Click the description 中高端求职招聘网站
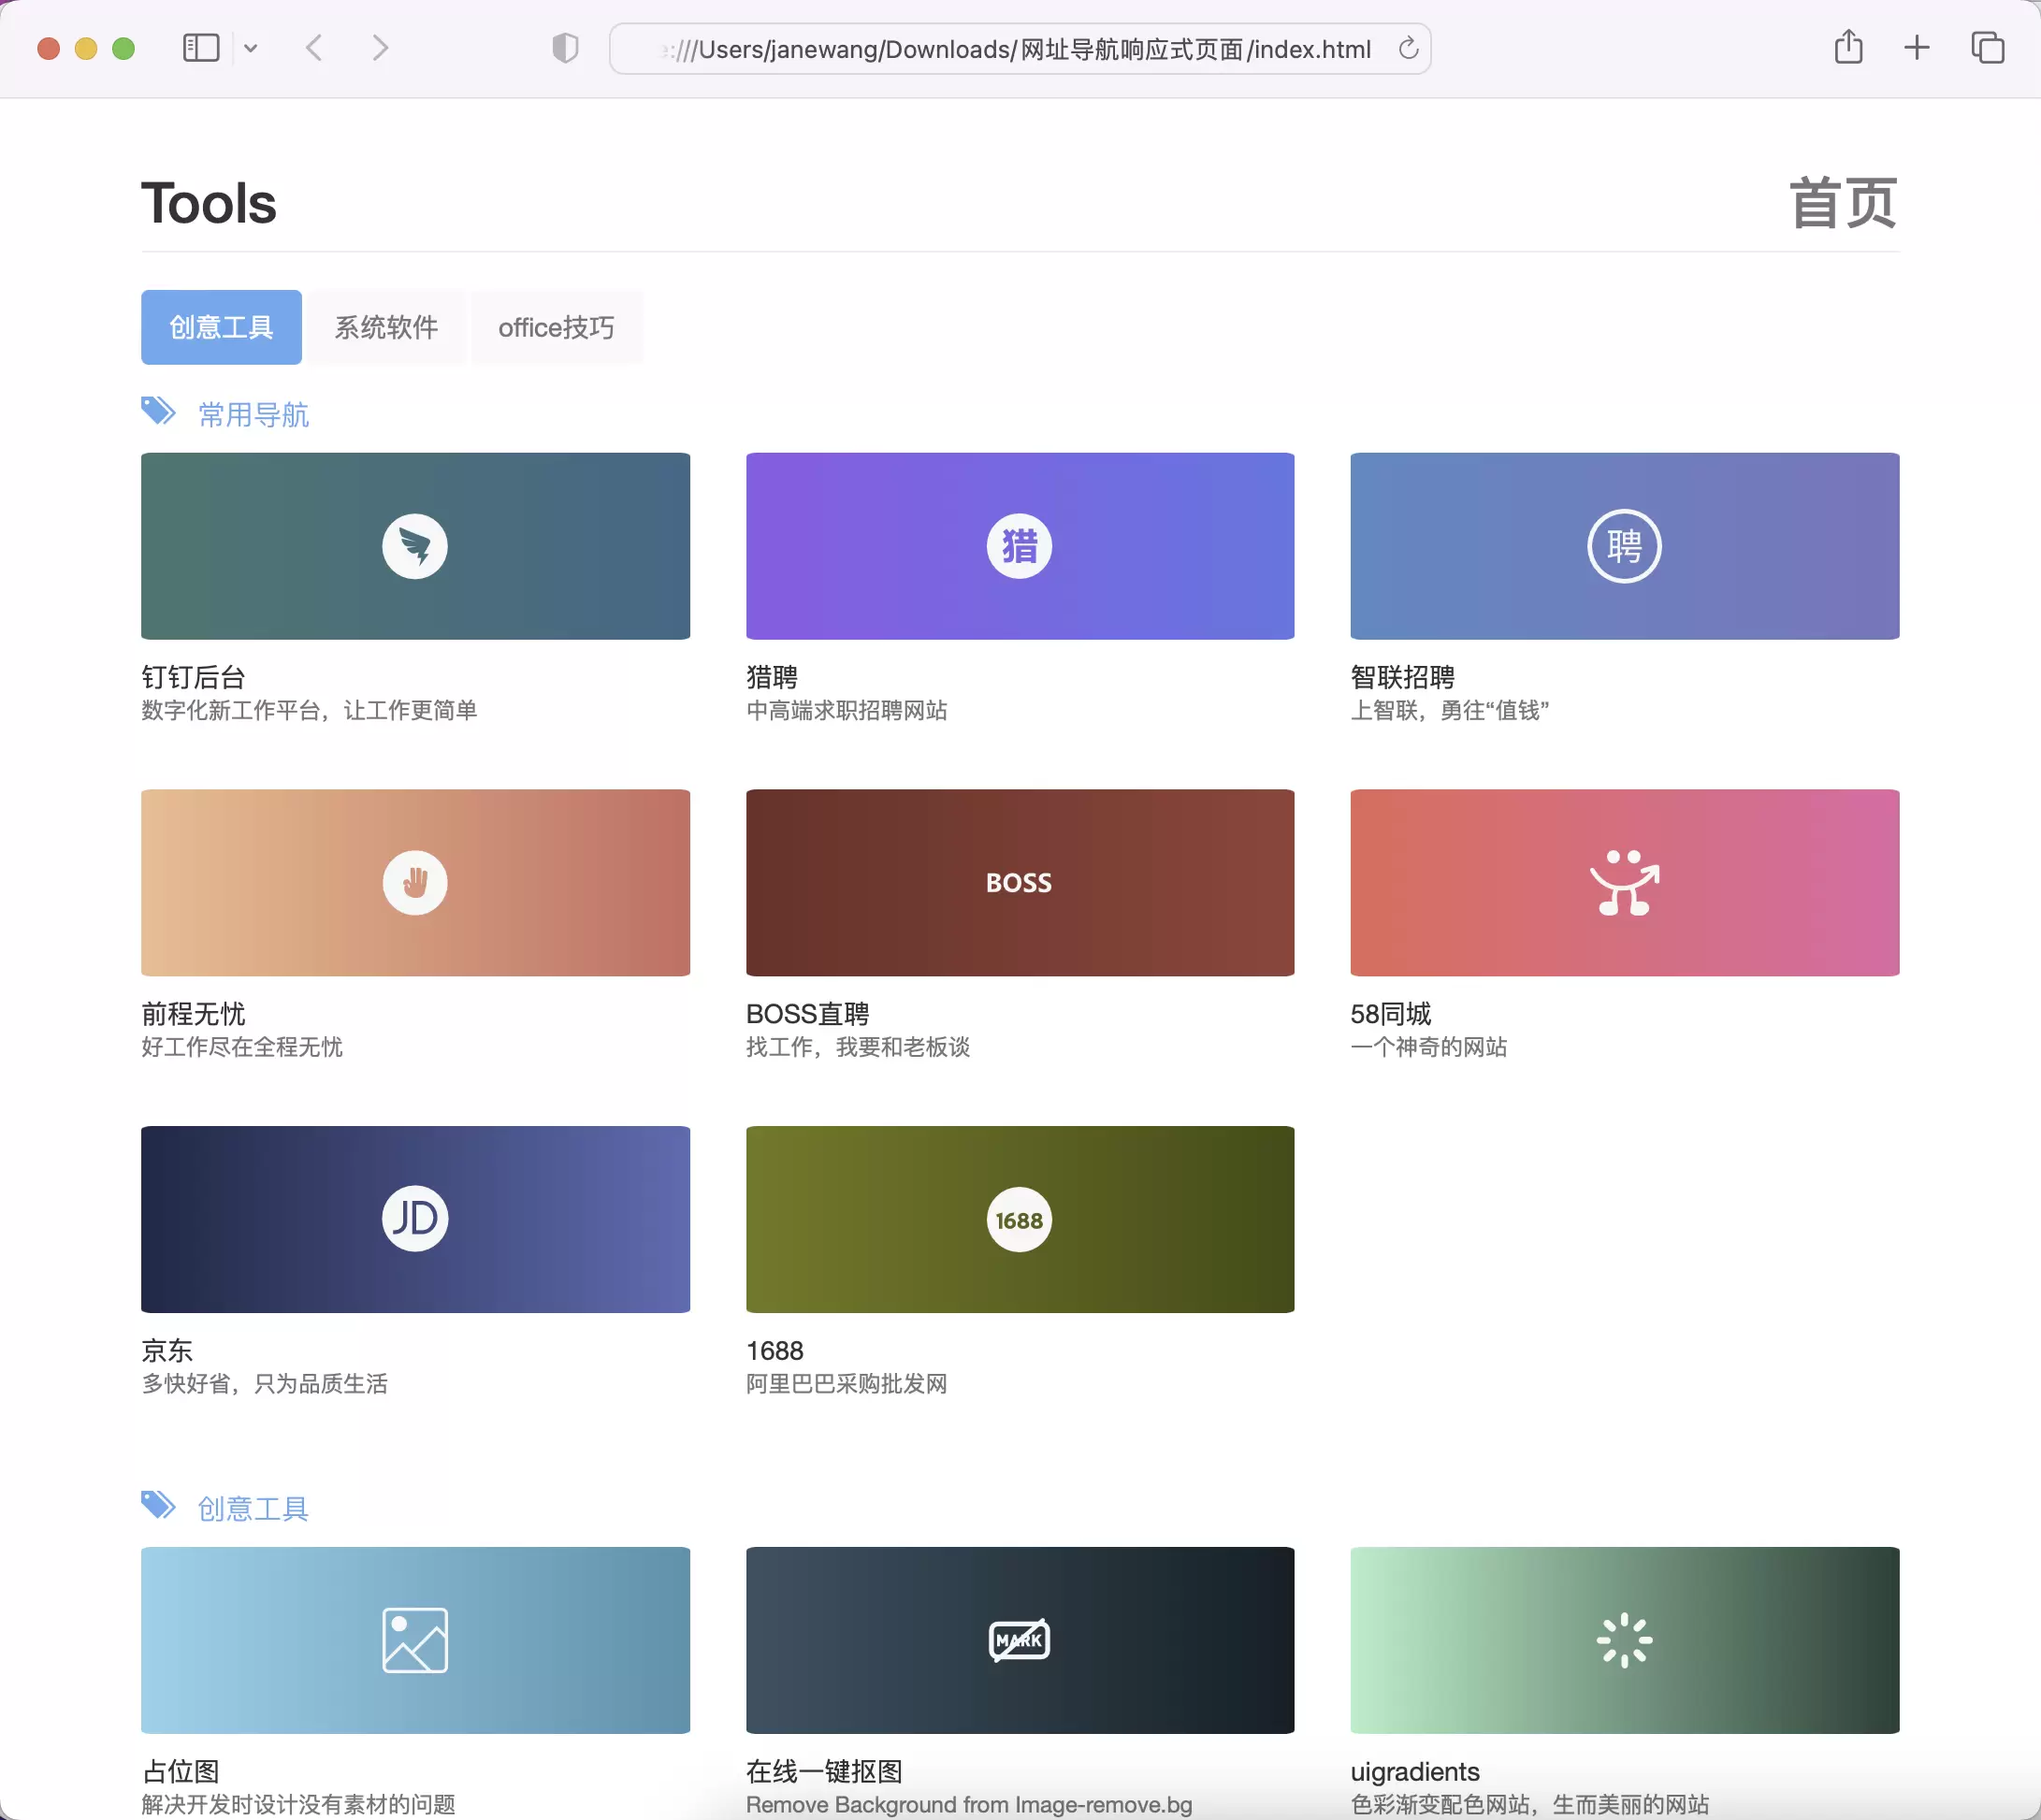Image resolution: width=2041 pixels, height=1820 pixels. point(846,710)
